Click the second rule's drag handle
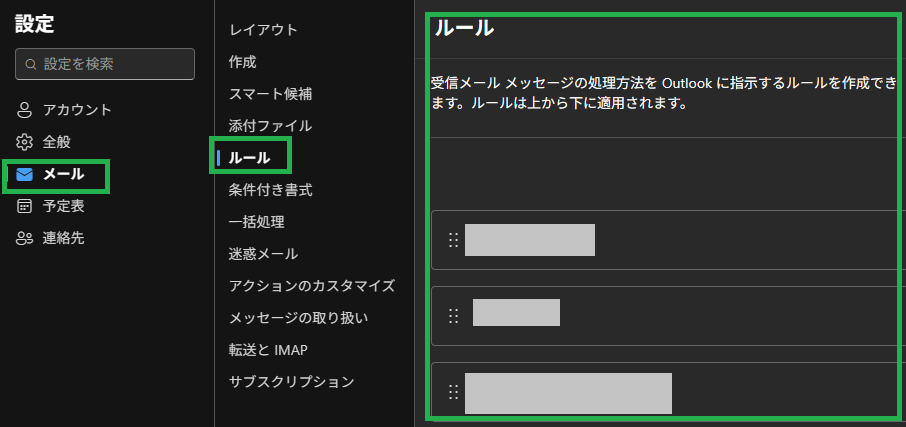Image resolution: width=906 pixels, height=427 pixels. [454, 315]
